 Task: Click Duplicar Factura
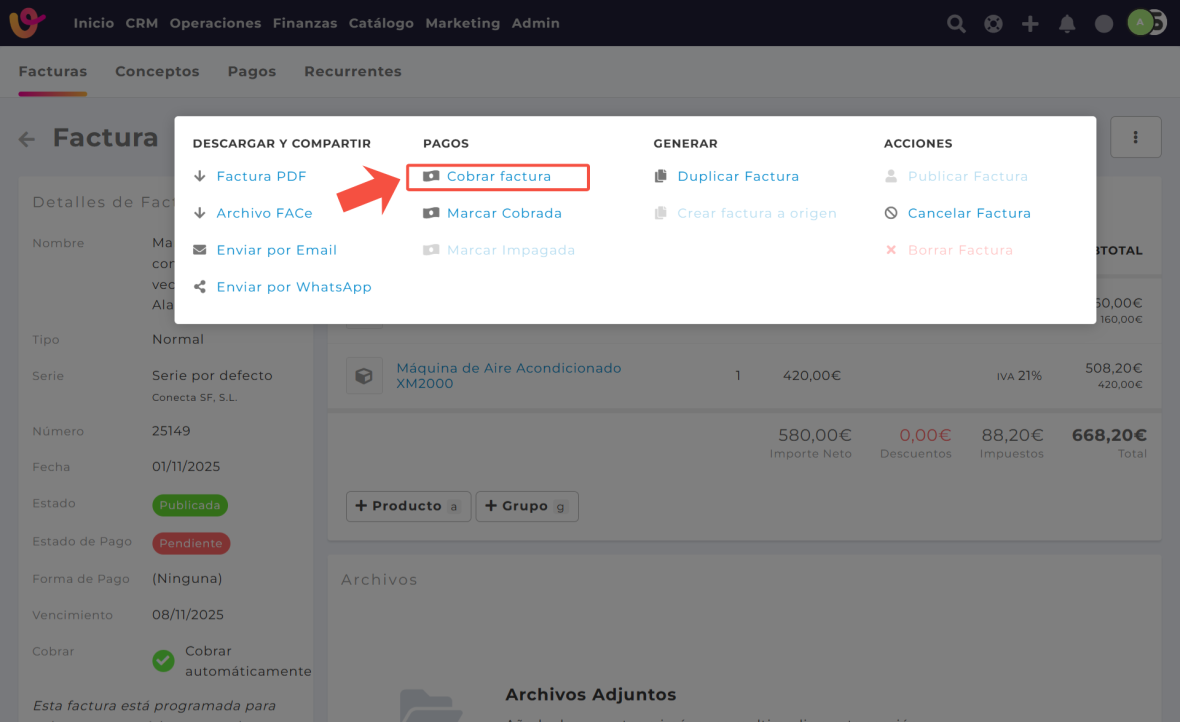[738, 177]
